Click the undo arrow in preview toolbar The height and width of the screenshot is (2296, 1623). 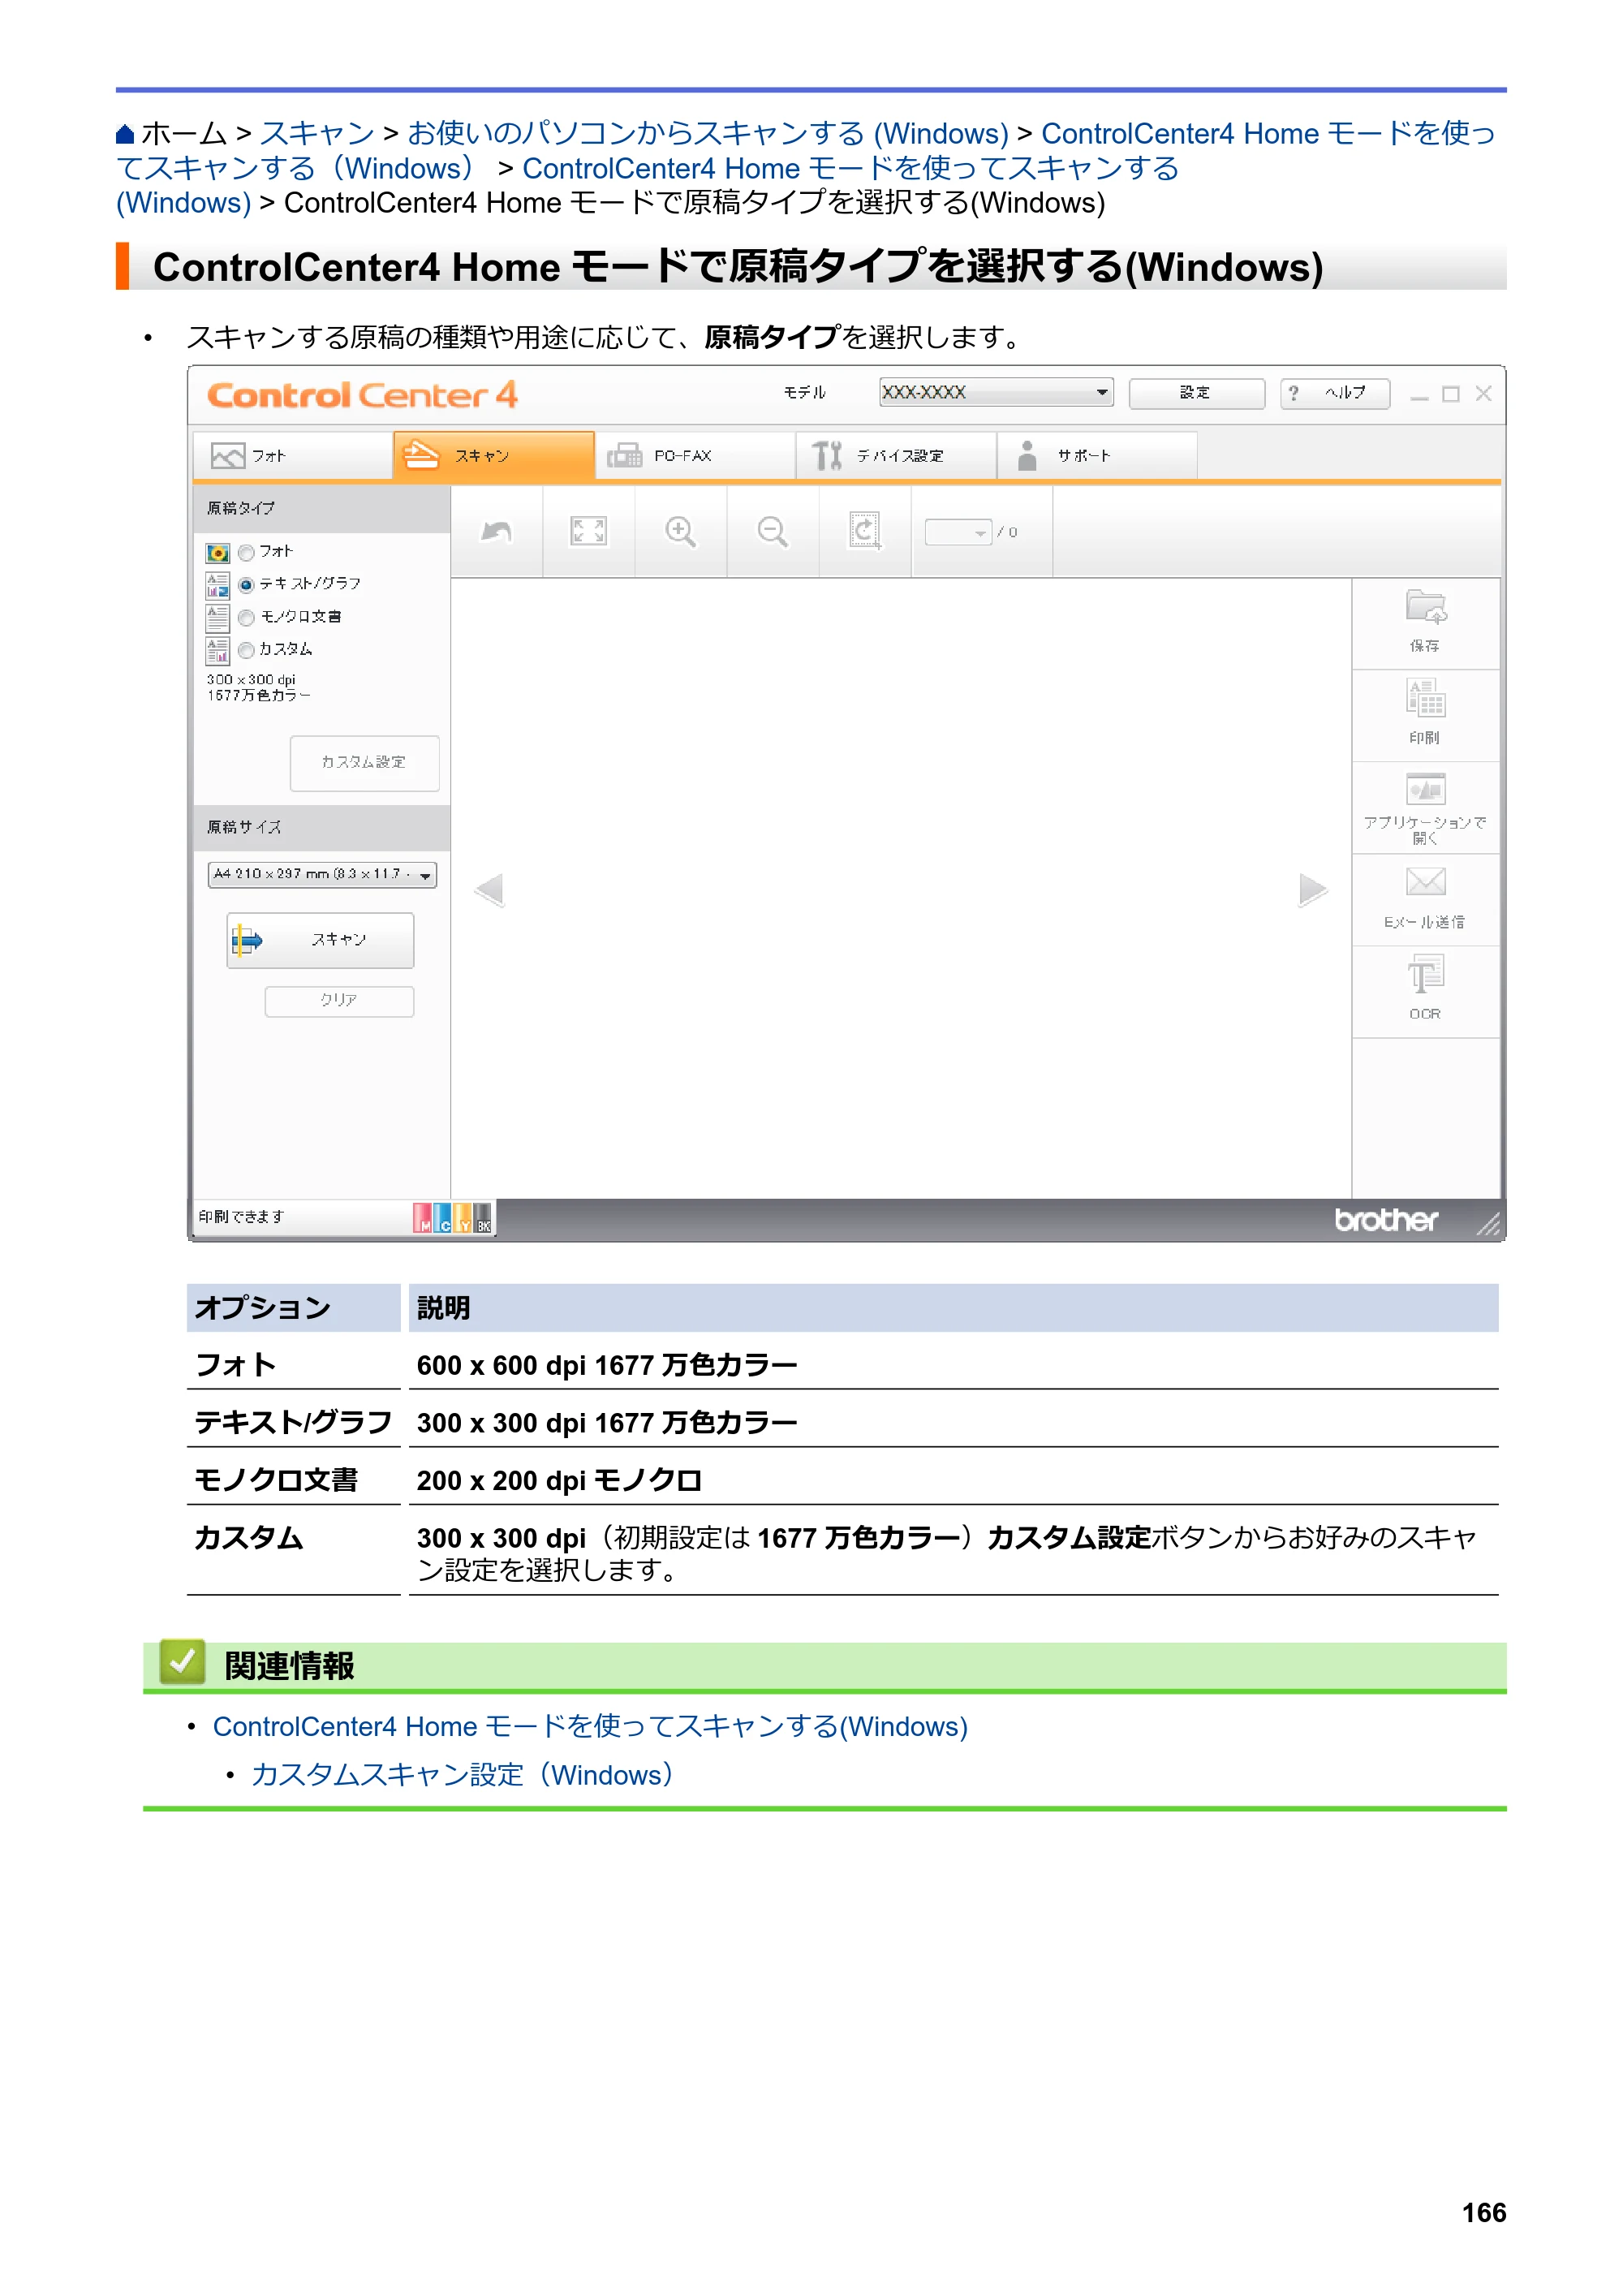pyautogui.click(x=496, y=532)
